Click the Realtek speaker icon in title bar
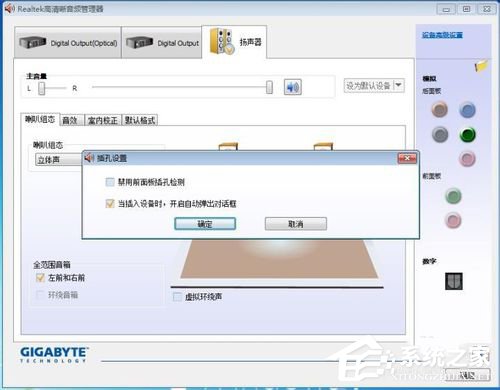 9,8
